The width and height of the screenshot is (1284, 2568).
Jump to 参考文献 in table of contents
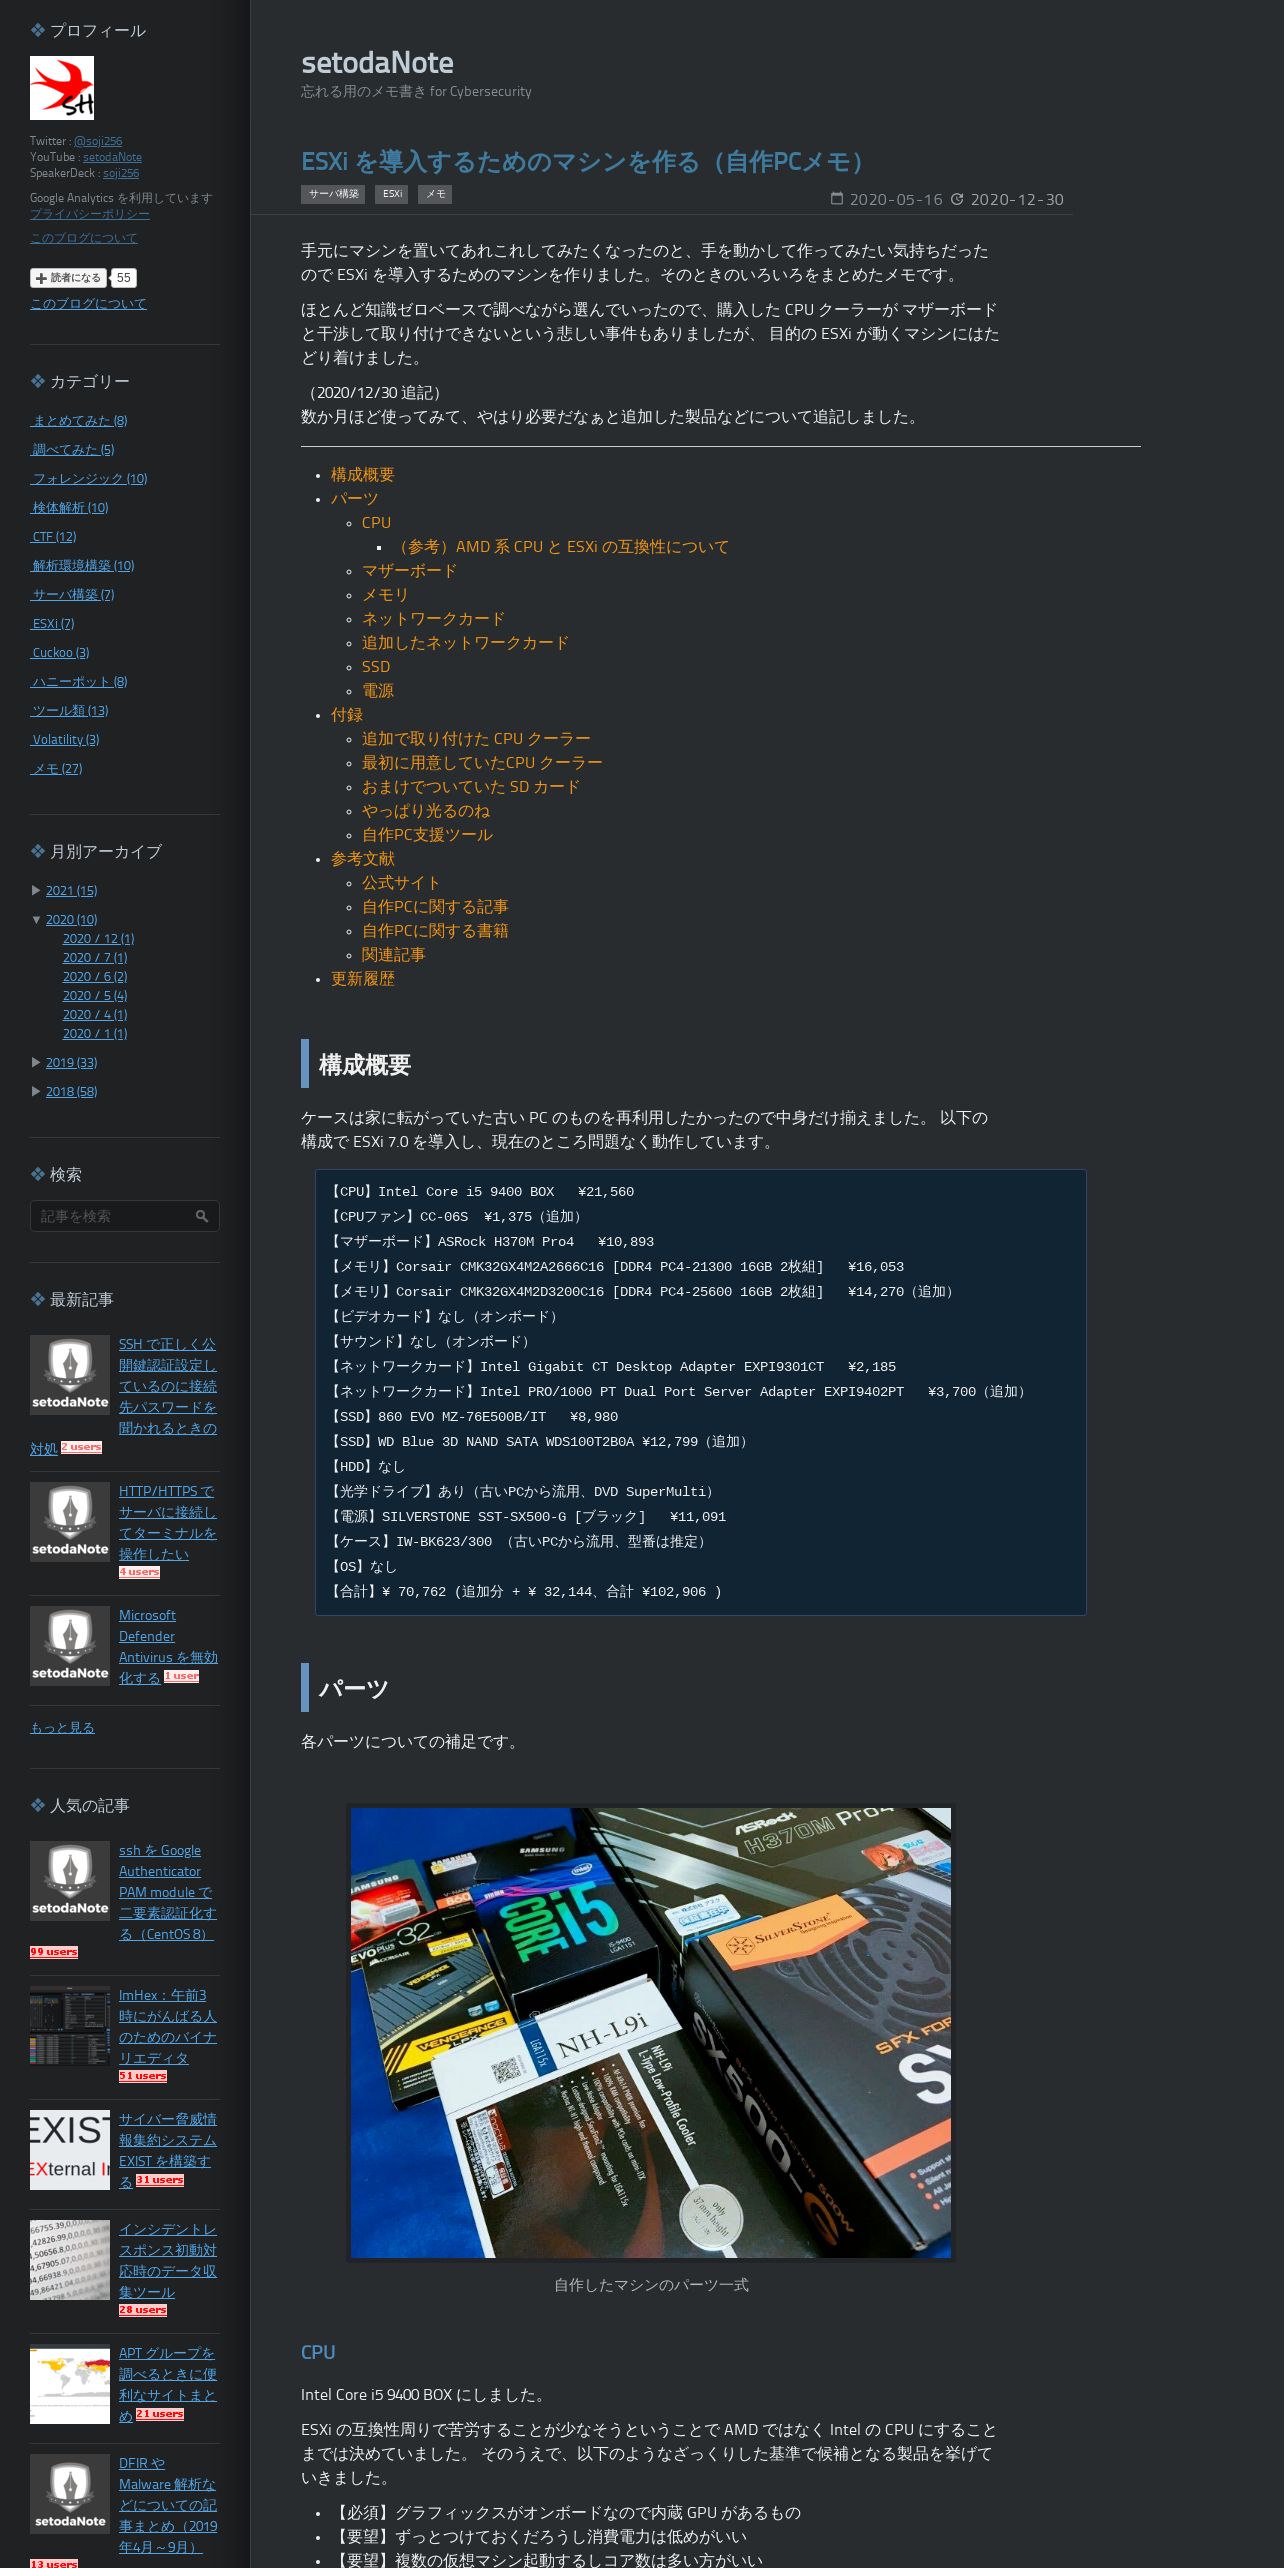pyautogui.click(x=363, y=858)
